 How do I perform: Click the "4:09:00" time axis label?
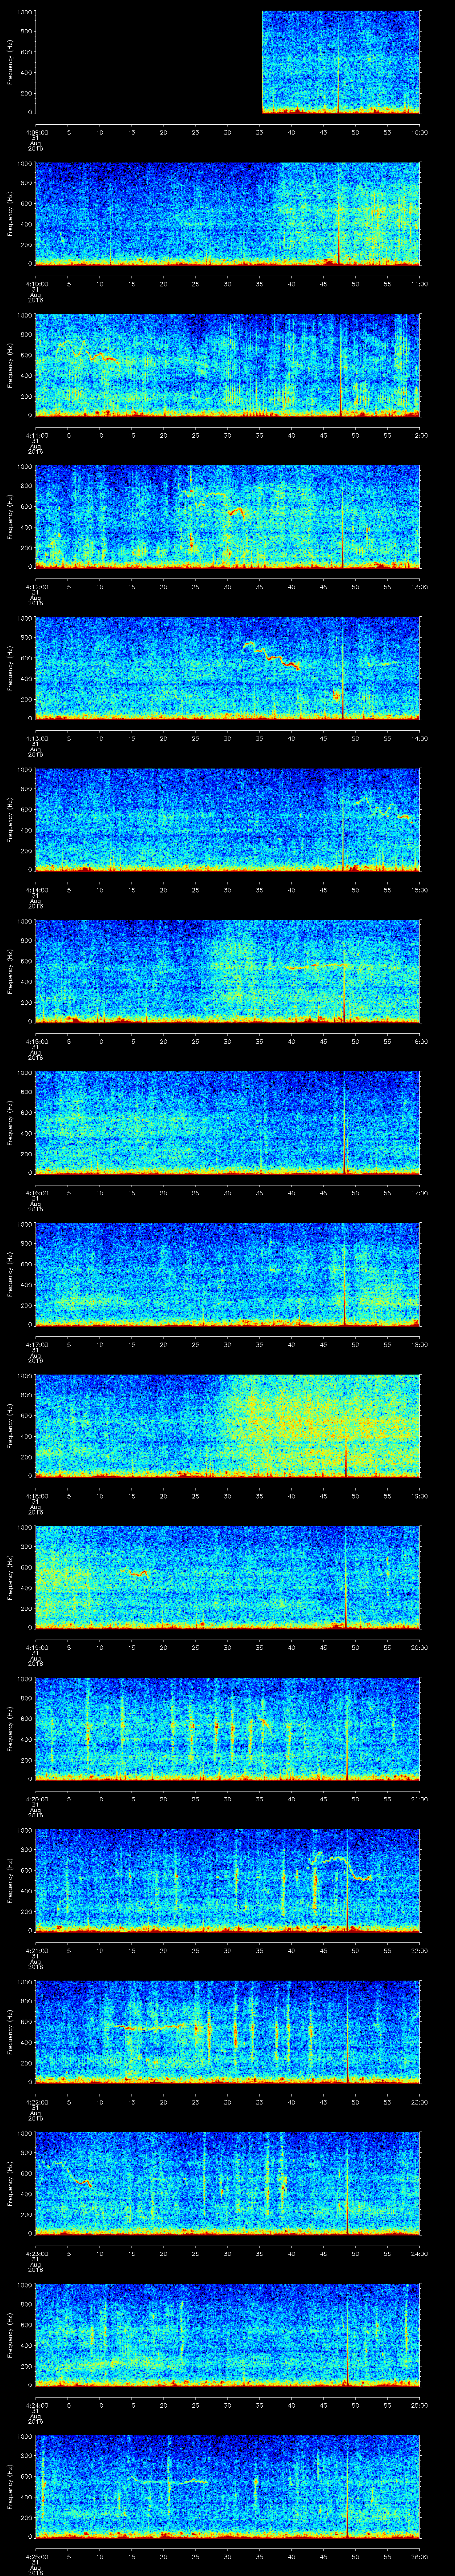(x=36, y=132)
